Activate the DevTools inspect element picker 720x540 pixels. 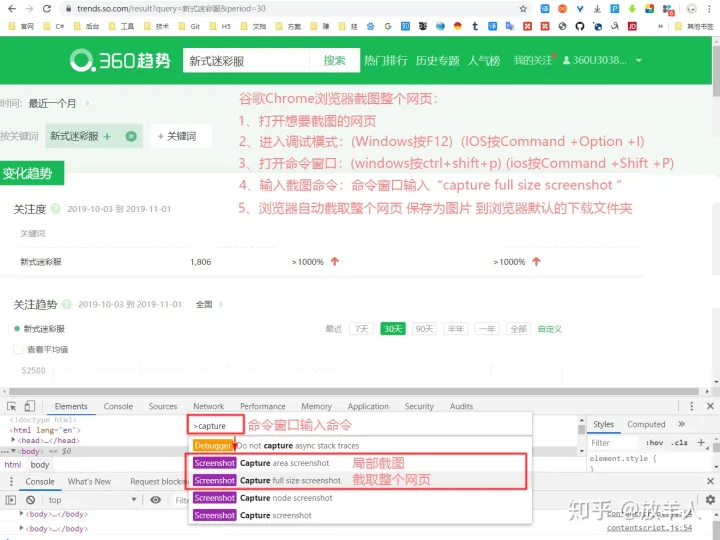point(11,406)
